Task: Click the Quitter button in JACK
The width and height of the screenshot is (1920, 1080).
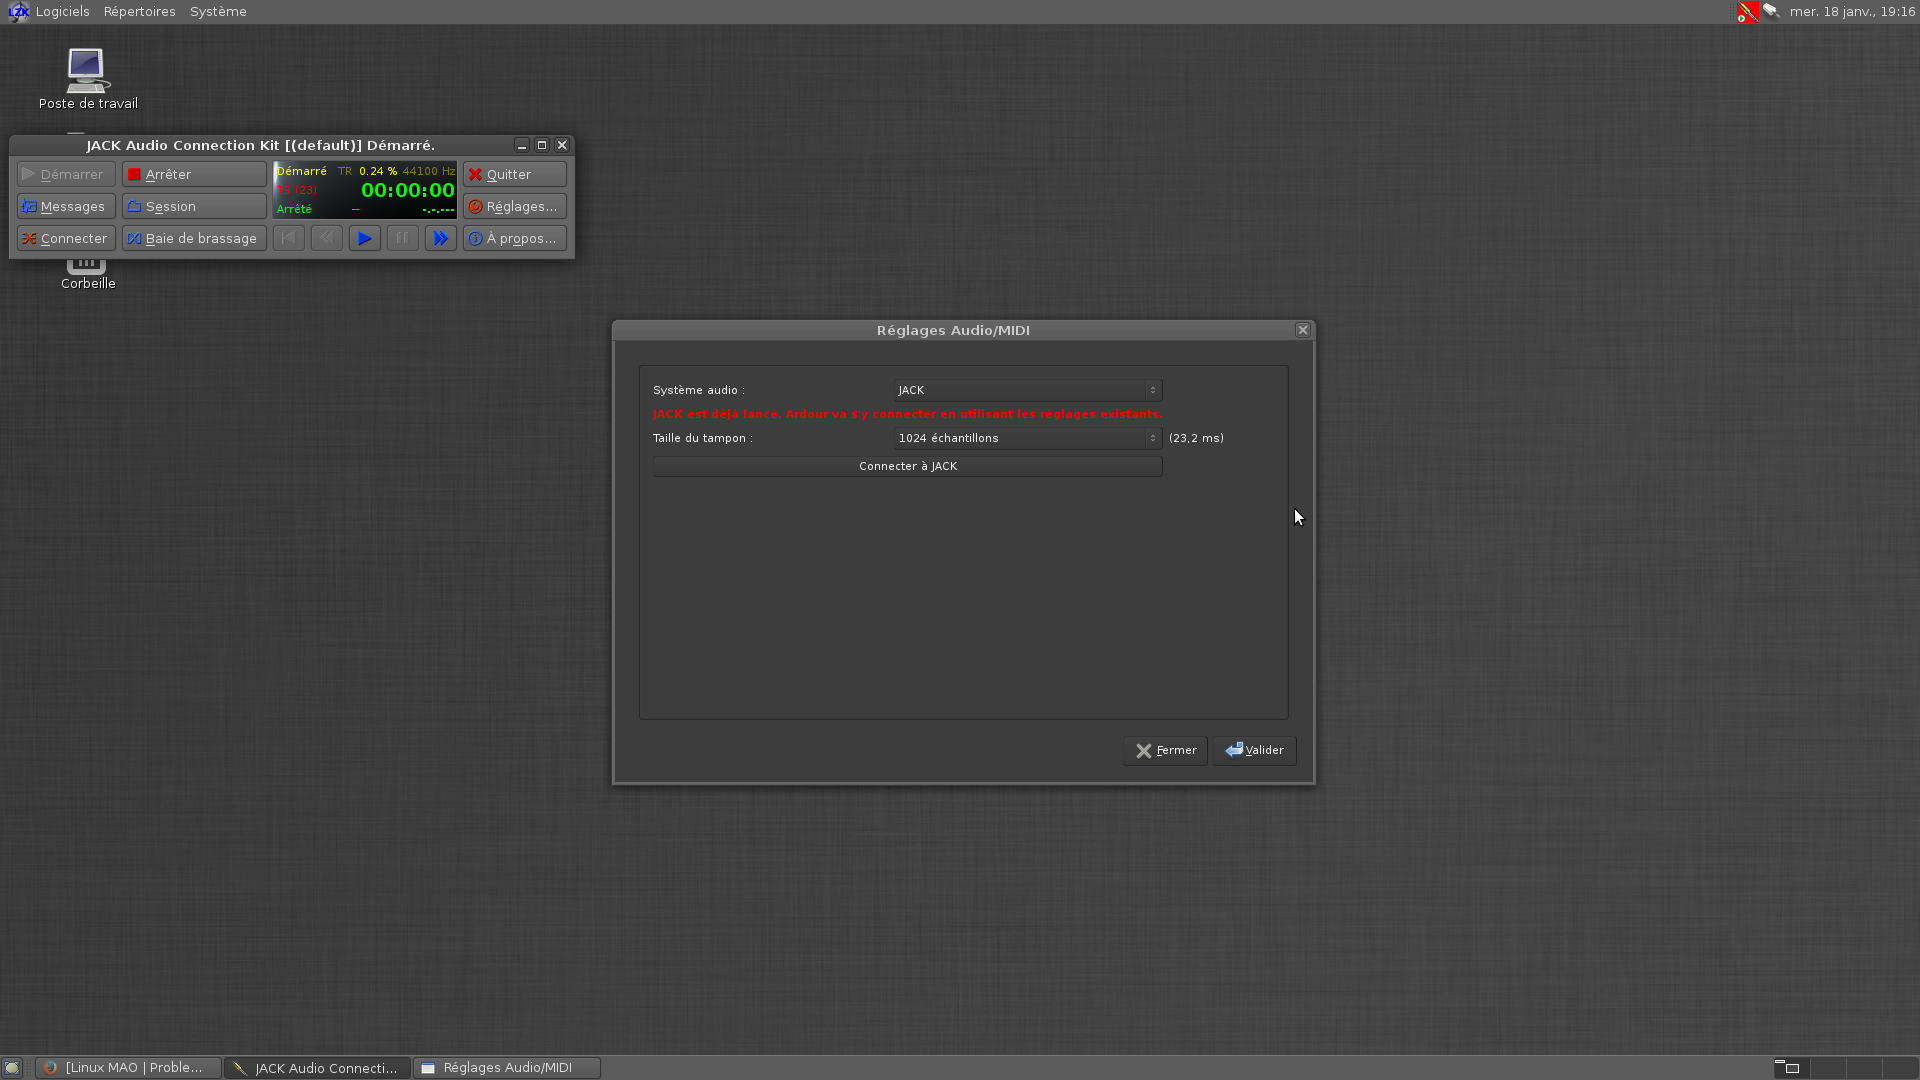Action: pos(514,174)
